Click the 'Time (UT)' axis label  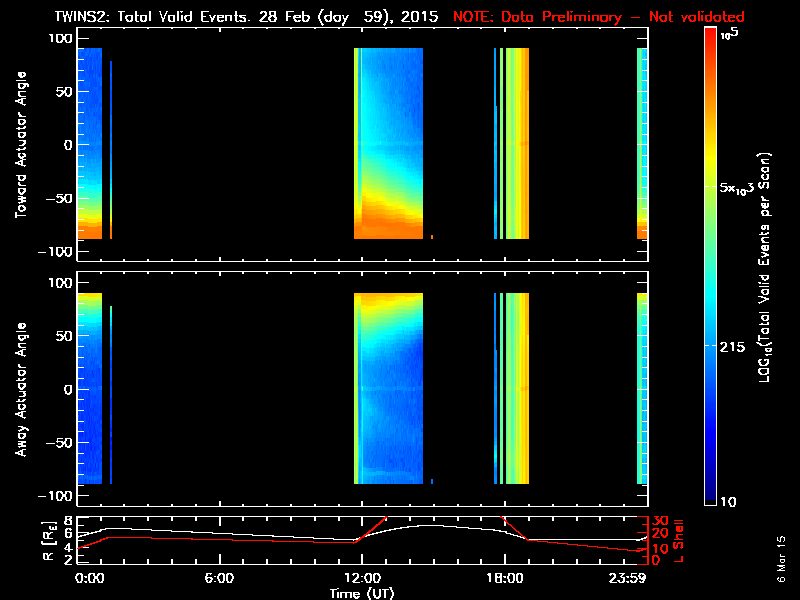(x=363, y=593)
